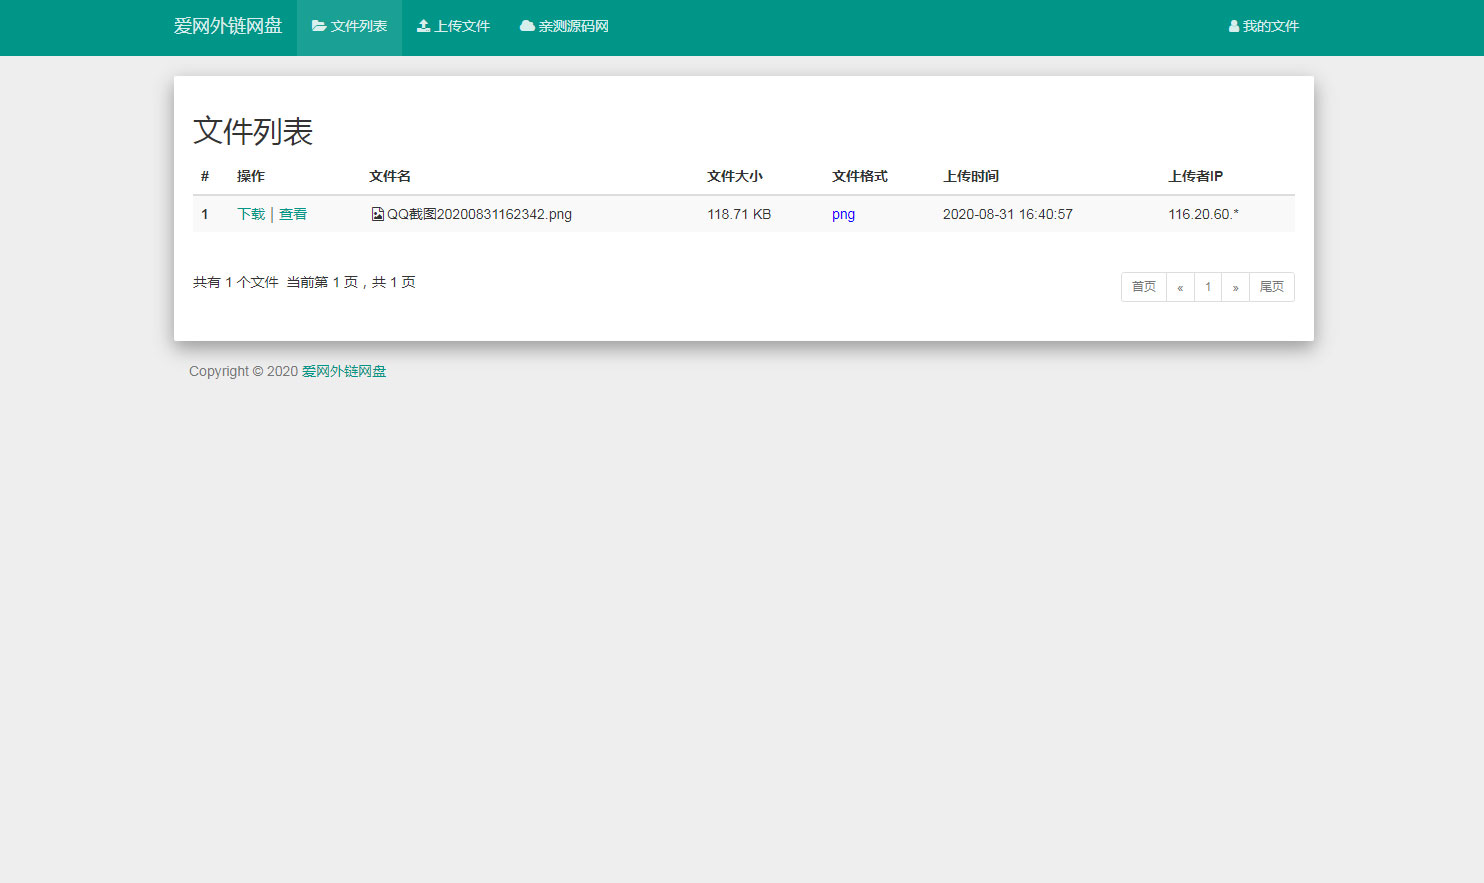Click the image icon before the QQ截图 filename

(x=378, y=213)
